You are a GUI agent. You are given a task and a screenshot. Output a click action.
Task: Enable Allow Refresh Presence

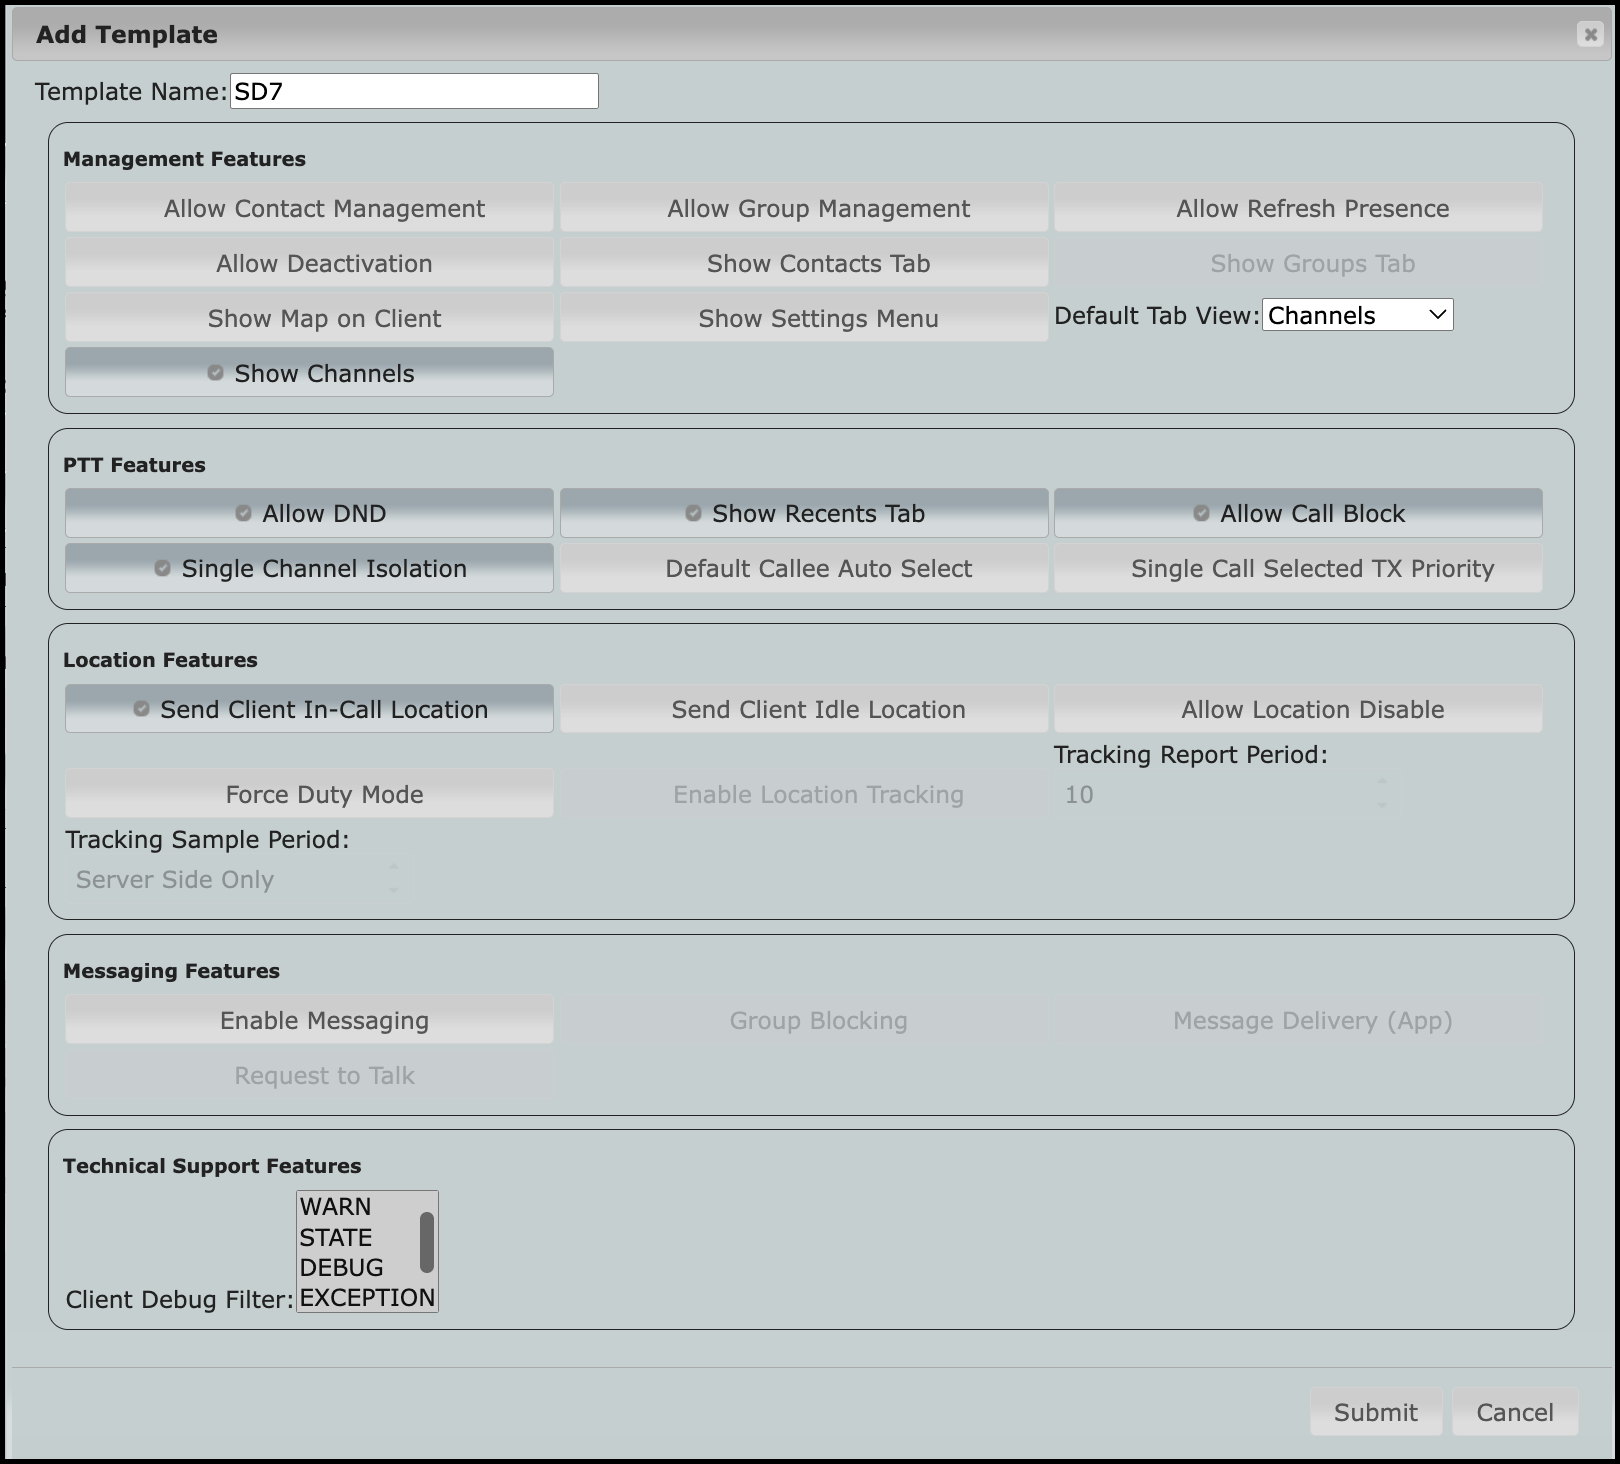coord(1298,208)
